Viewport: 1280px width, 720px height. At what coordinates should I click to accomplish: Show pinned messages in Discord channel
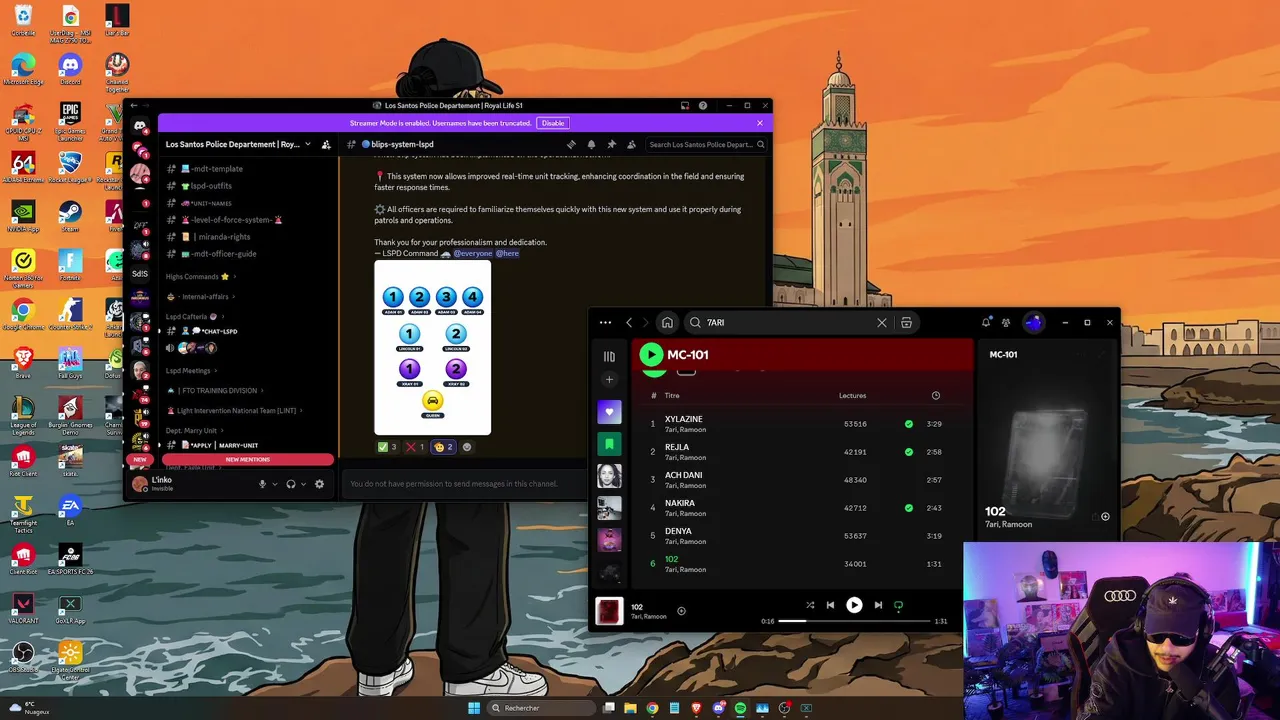coord(611,144)
